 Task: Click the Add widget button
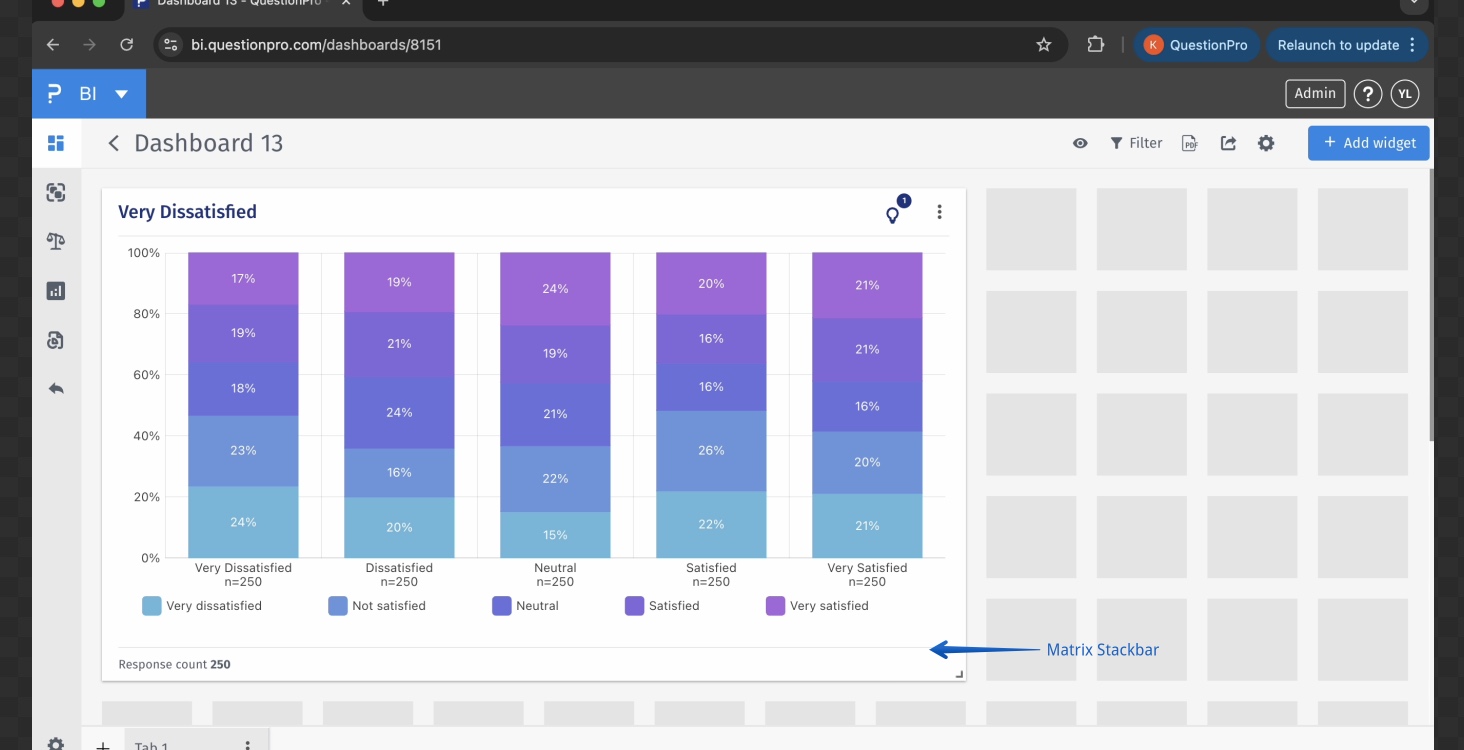click(1368, 143)
